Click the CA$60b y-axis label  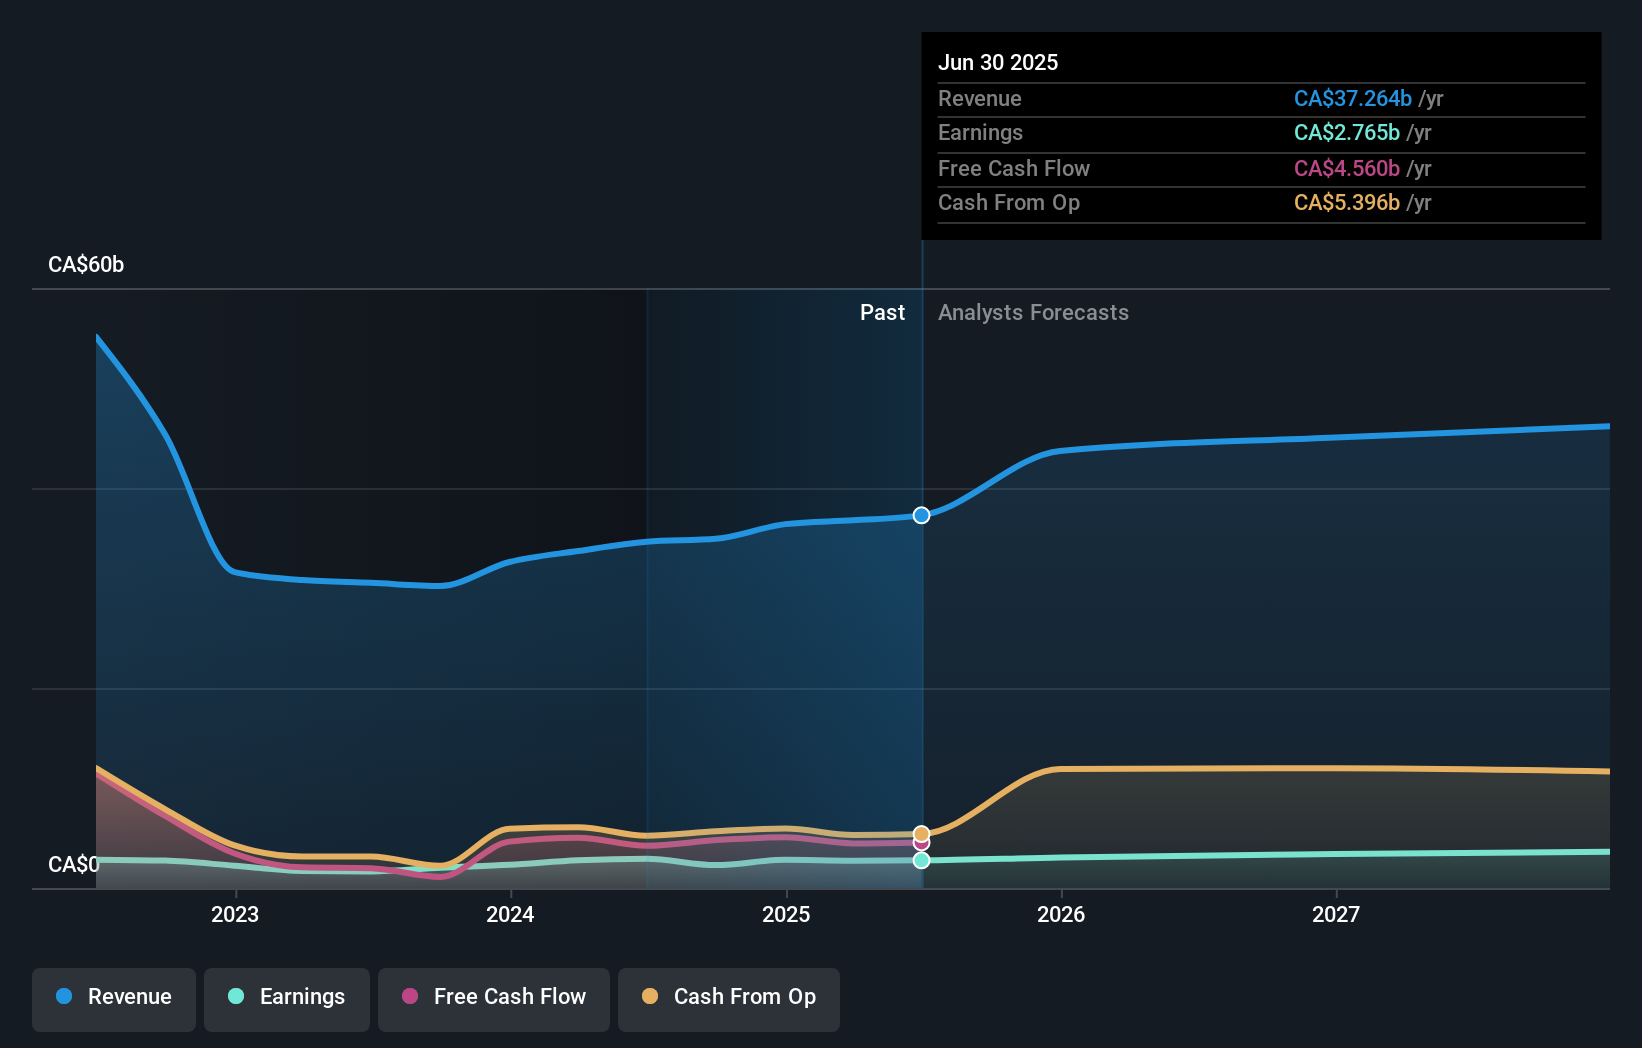(86, 265)
